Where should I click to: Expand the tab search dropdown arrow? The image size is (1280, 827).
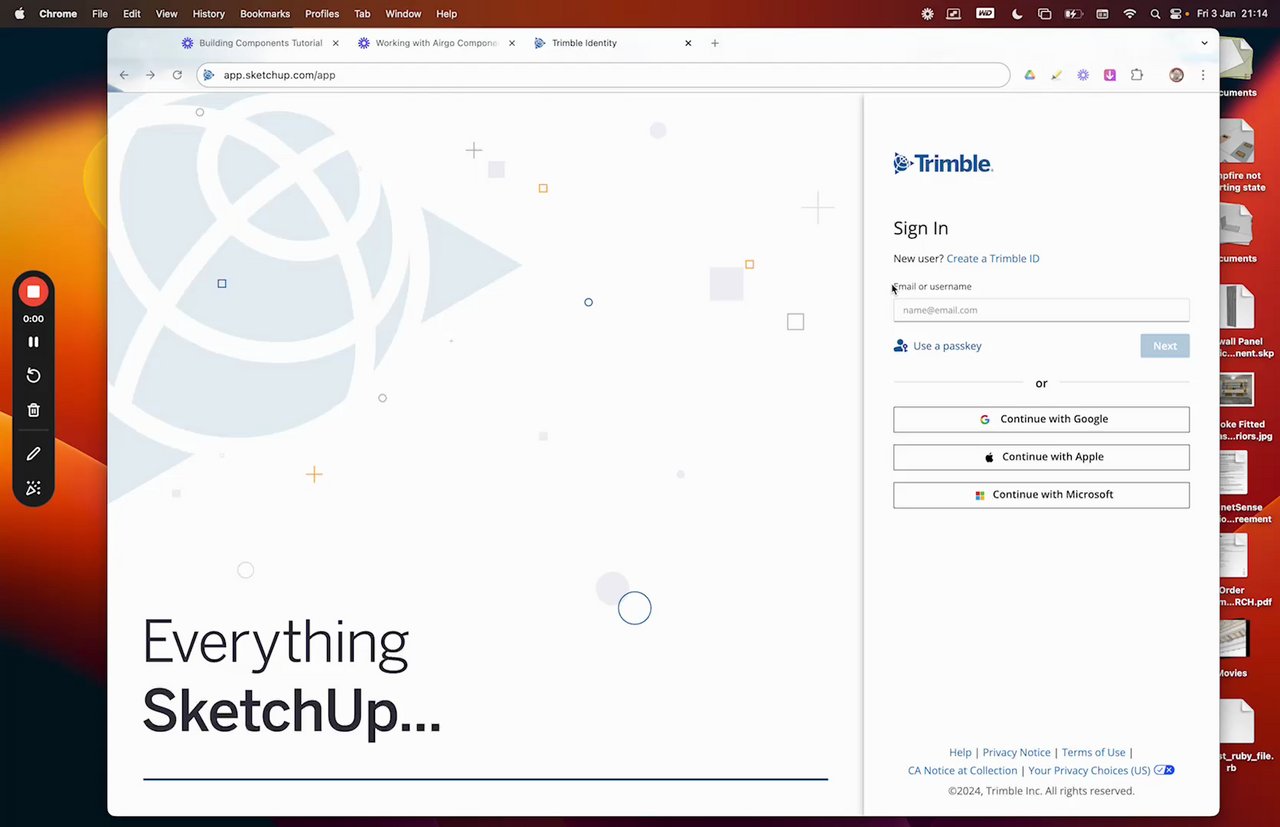coord(1204,43)
